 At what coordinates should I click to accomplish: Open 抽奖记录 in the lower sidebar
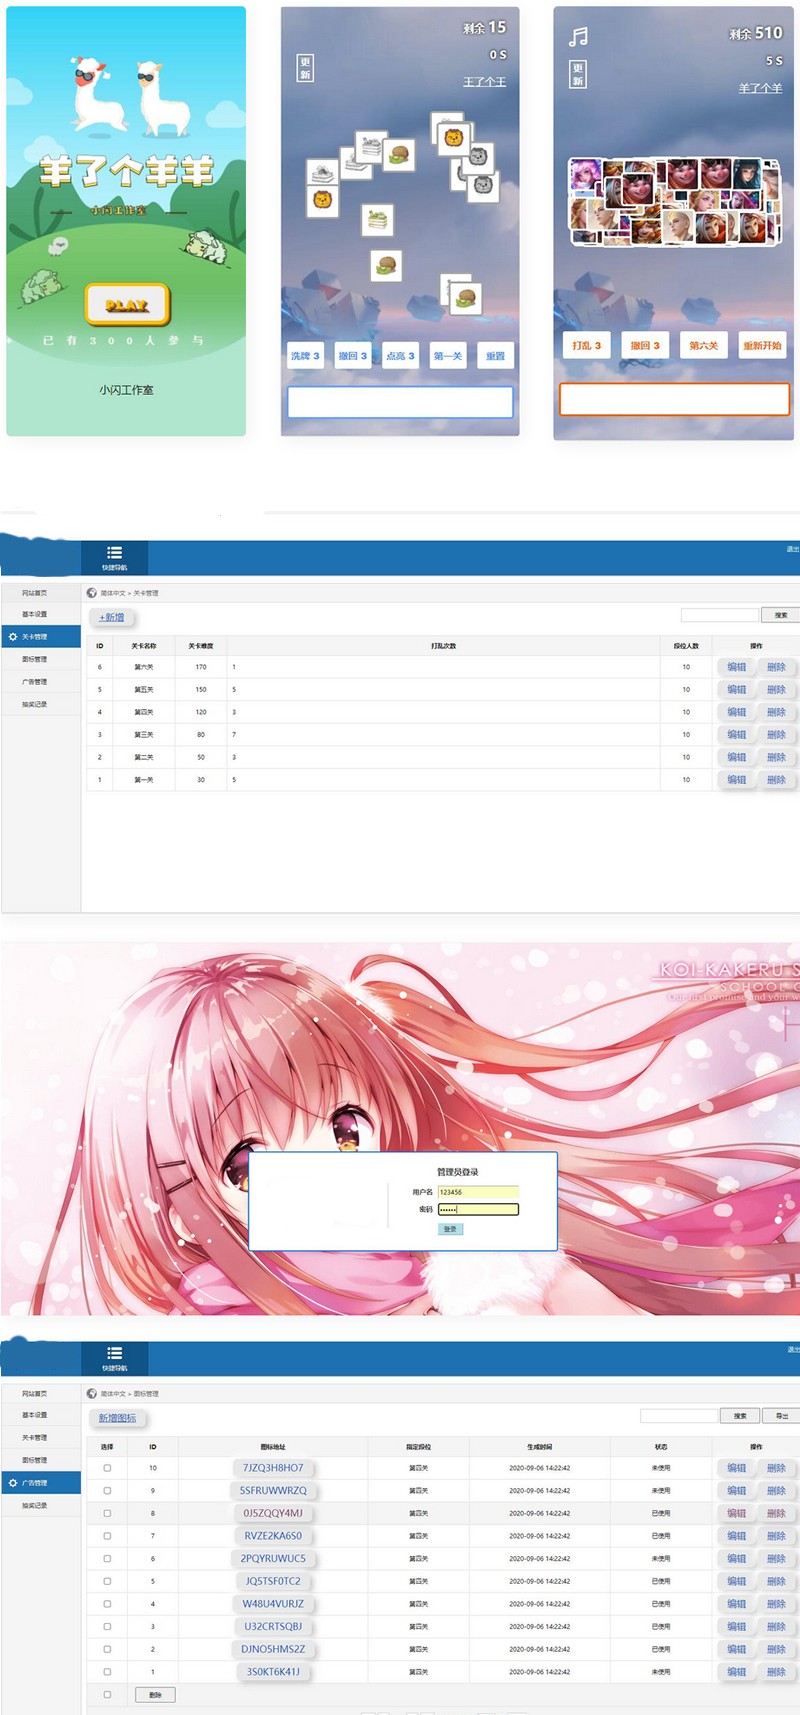tap(35, 1505)
